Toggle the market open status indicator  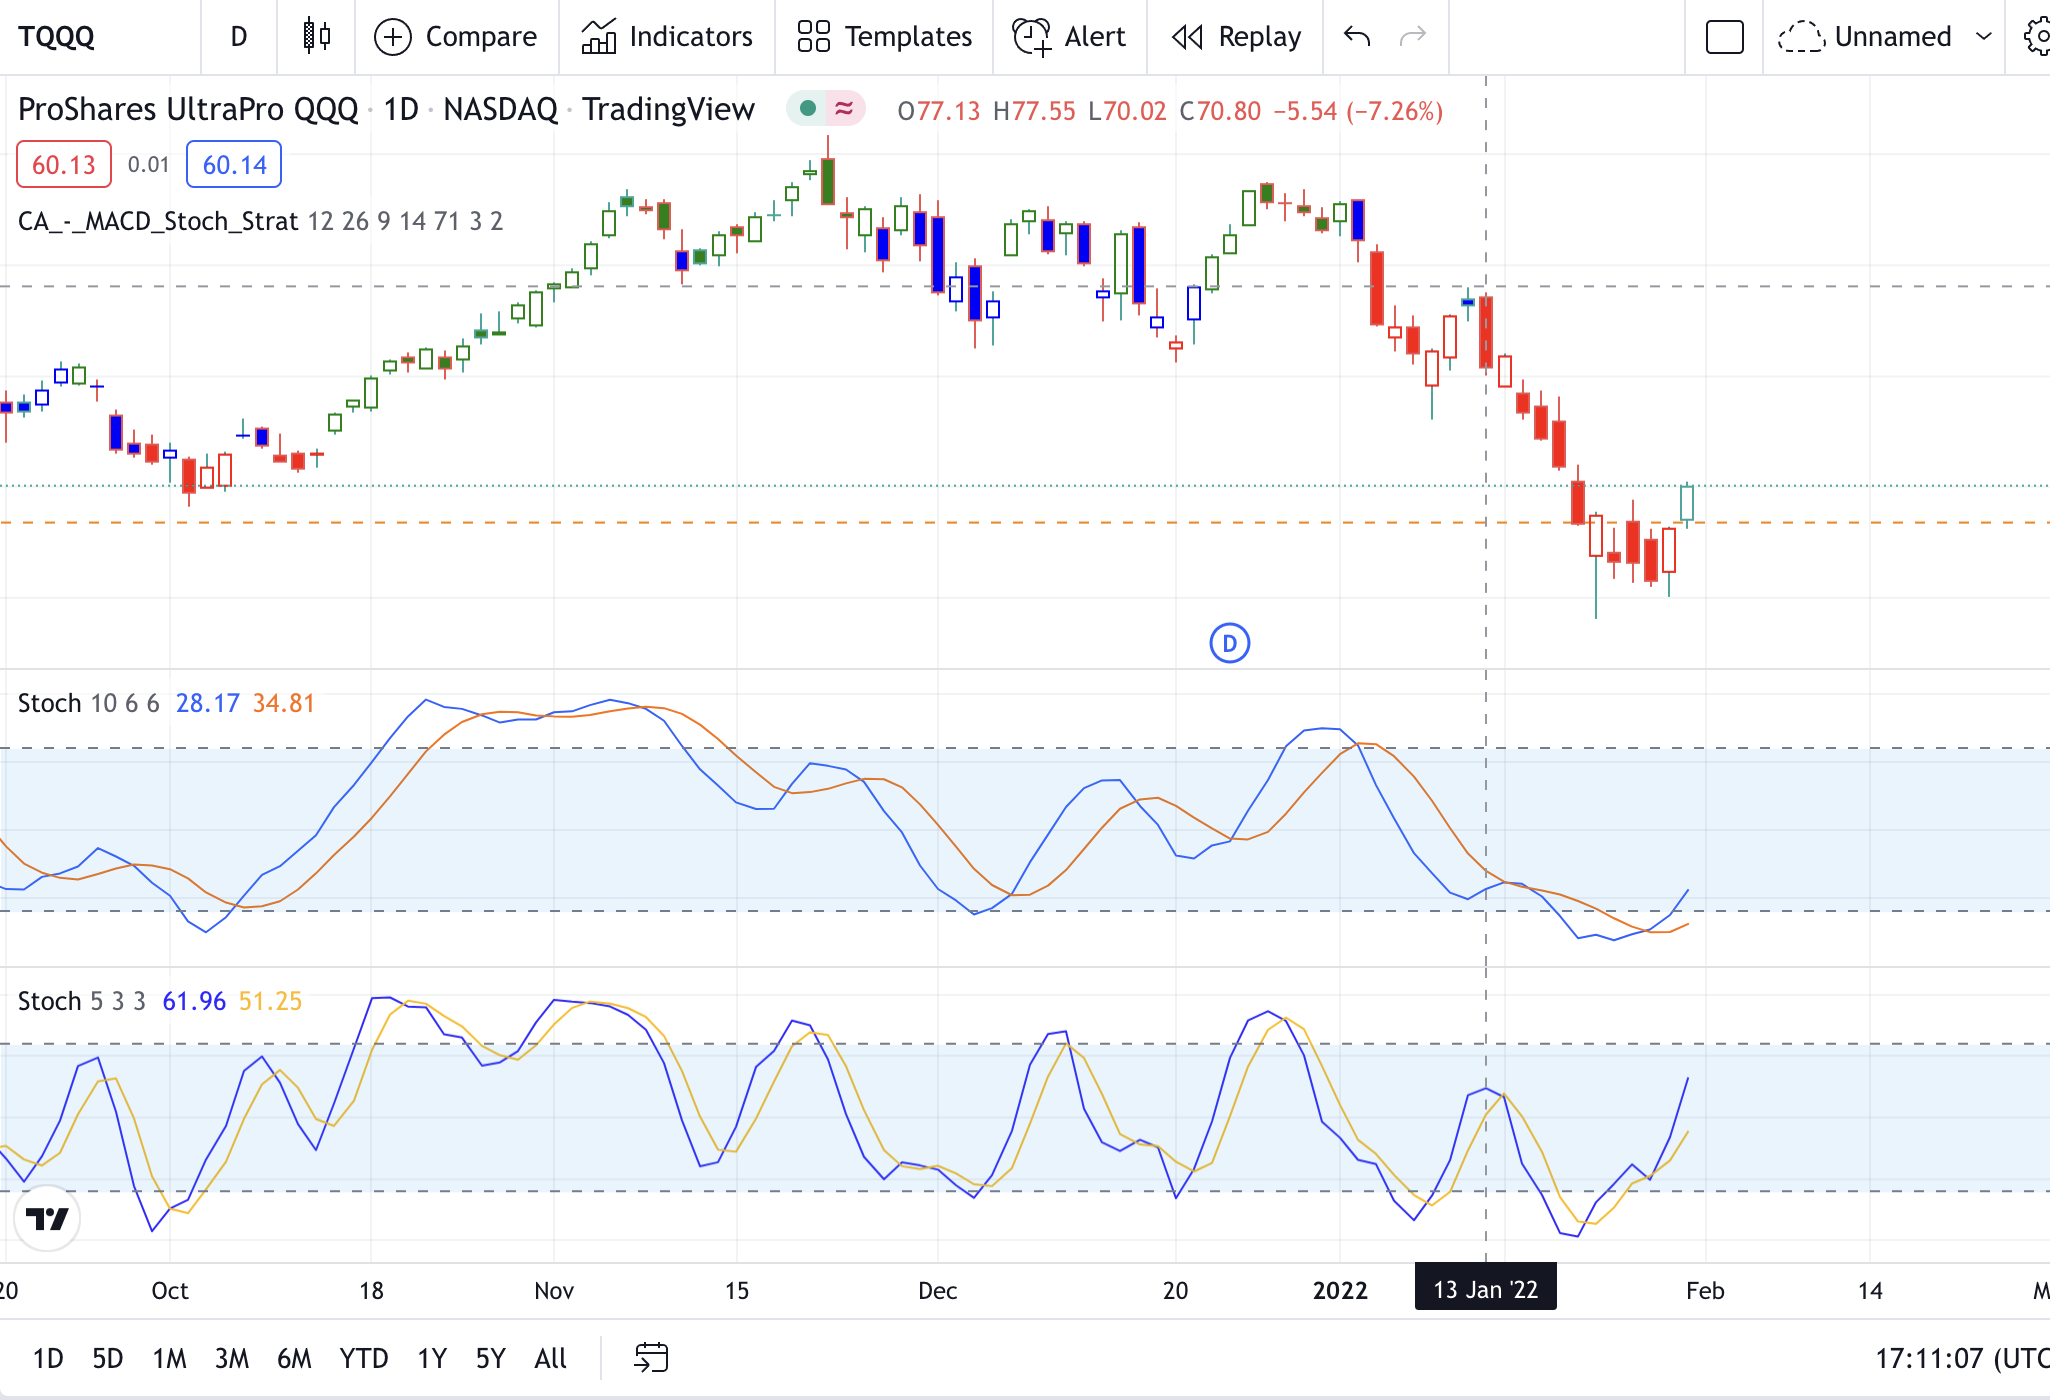point(808,108)
